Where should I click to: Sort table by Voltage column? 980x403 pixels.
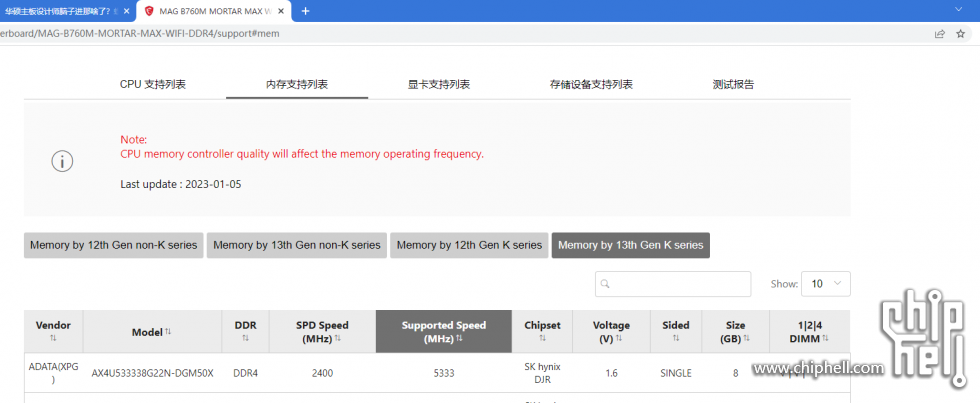pos(611,331)
